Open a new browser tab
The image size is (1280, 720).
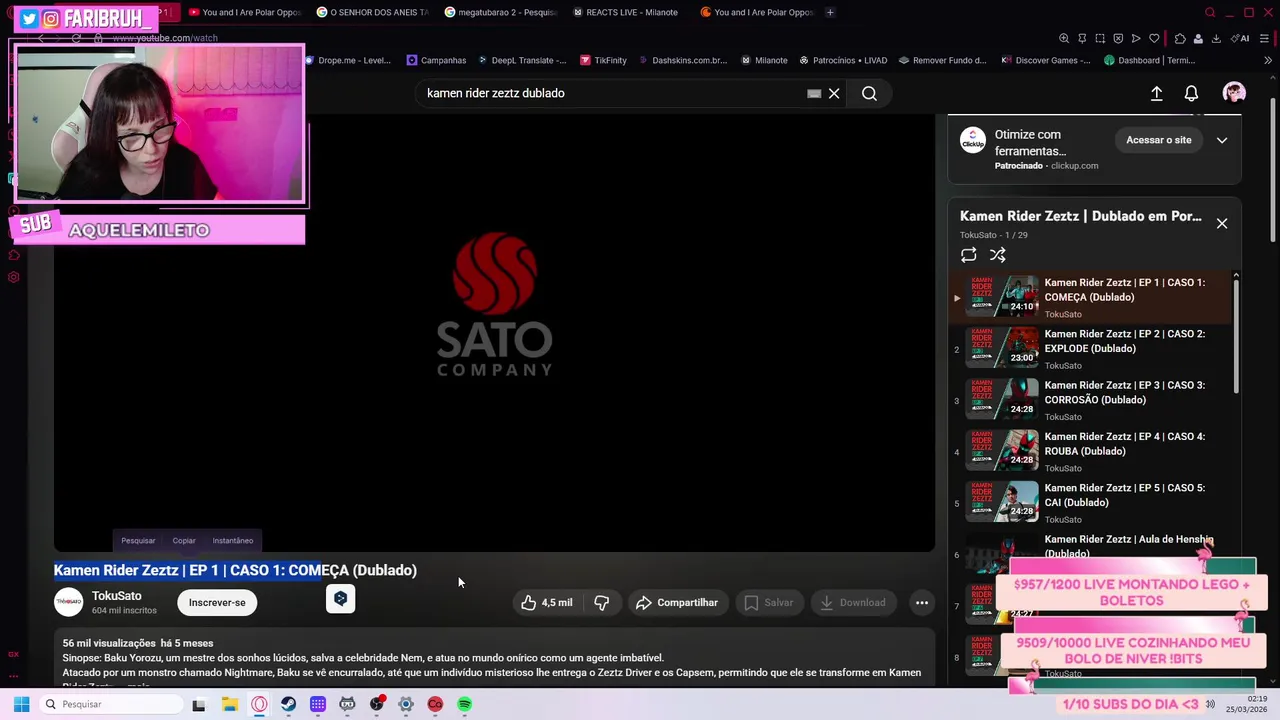coord(830,12)
